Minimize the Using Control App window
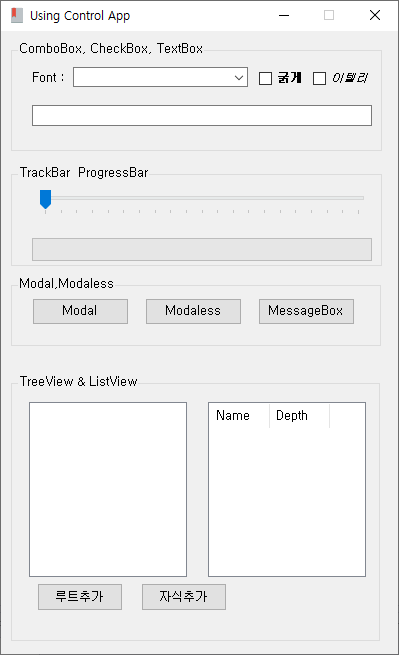Viewport: 399px width, 655px height. point(284,15)
